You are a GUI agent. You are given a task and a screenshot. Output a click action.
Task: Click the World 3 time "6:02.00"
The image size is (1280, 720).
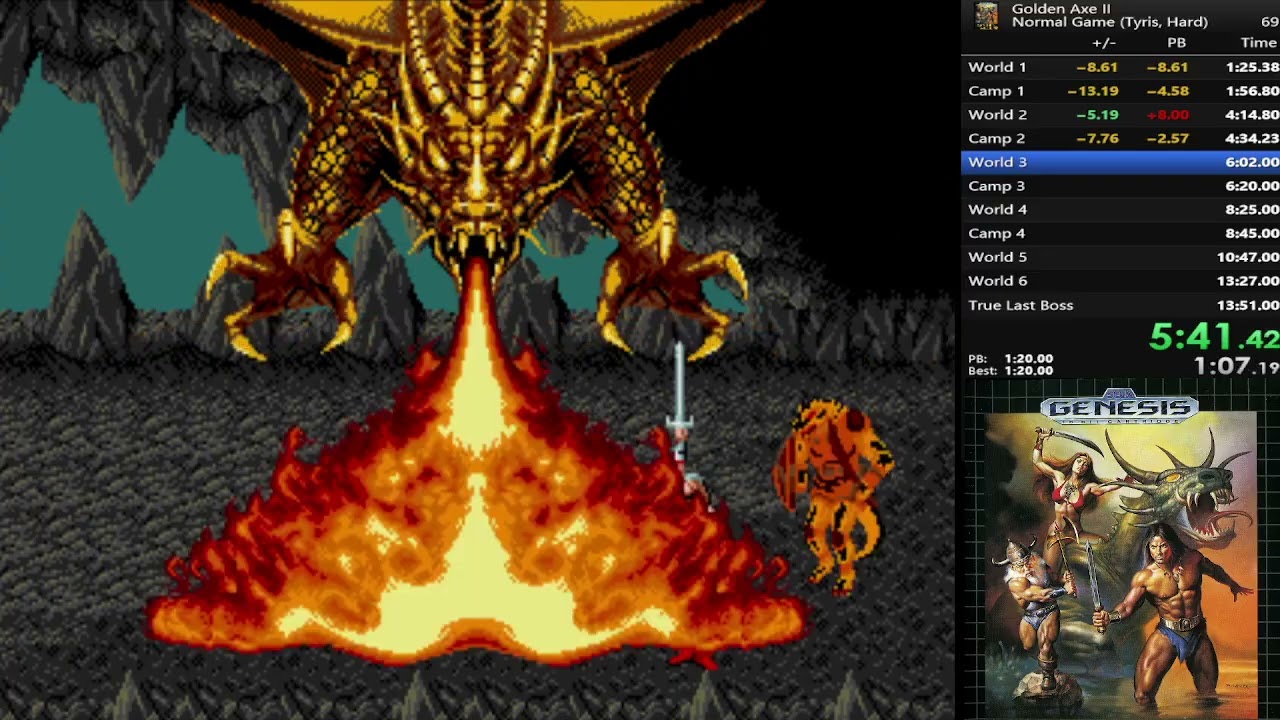(1252, 162)
